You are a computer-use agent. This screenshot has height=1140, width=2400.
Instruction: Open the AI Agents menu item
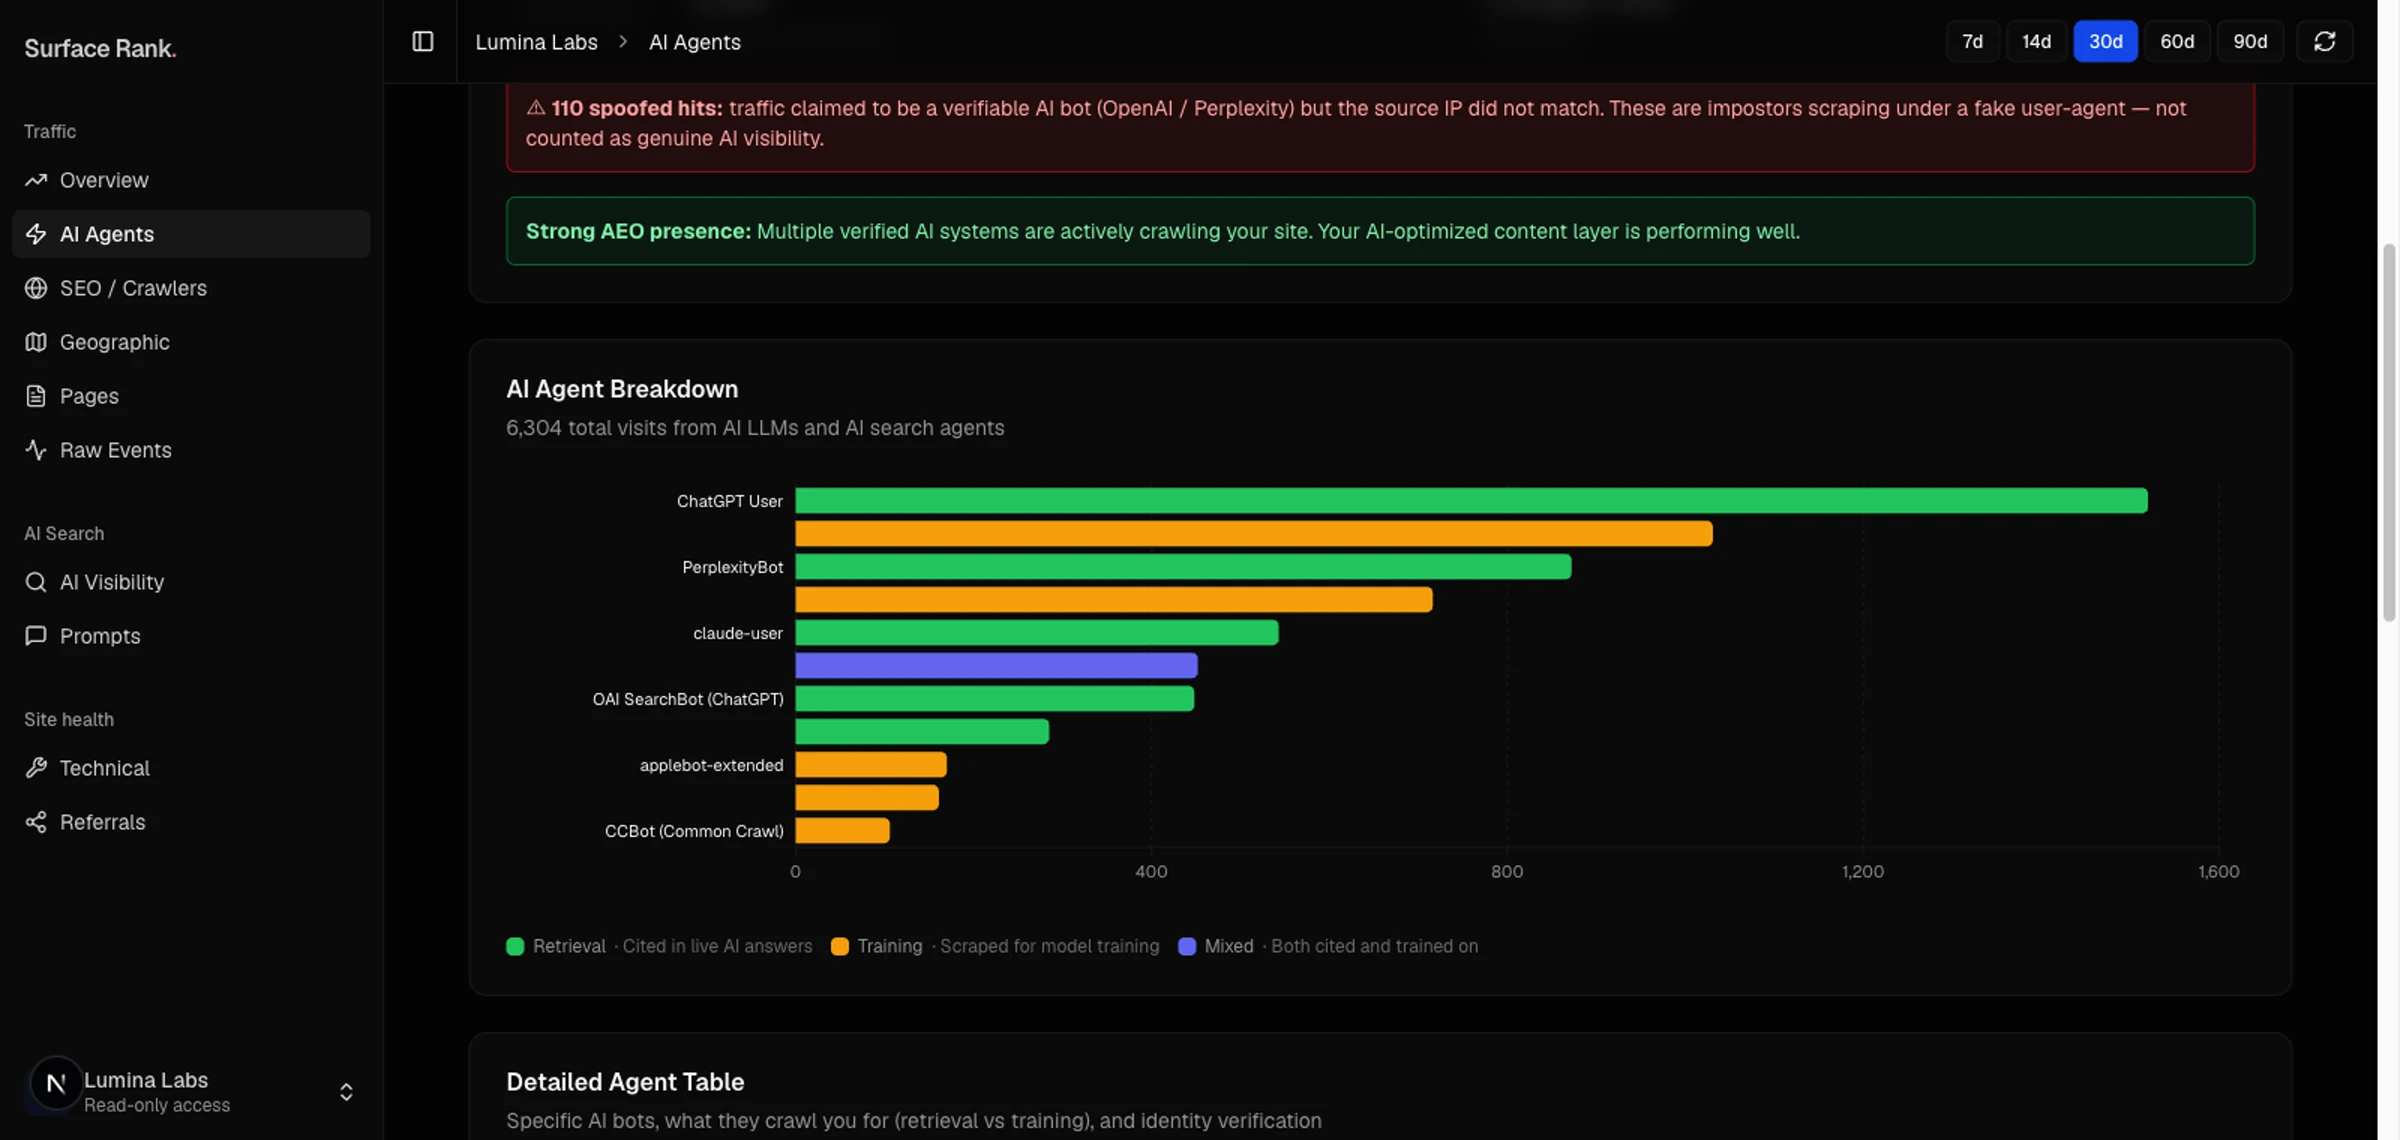pyautogui.click(x=191, y=234)
